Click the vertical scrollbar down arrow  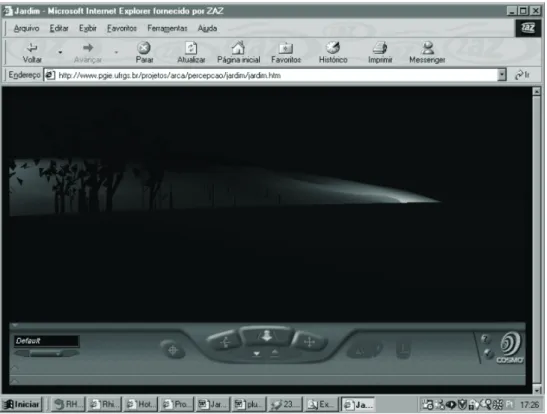[537, 389]
